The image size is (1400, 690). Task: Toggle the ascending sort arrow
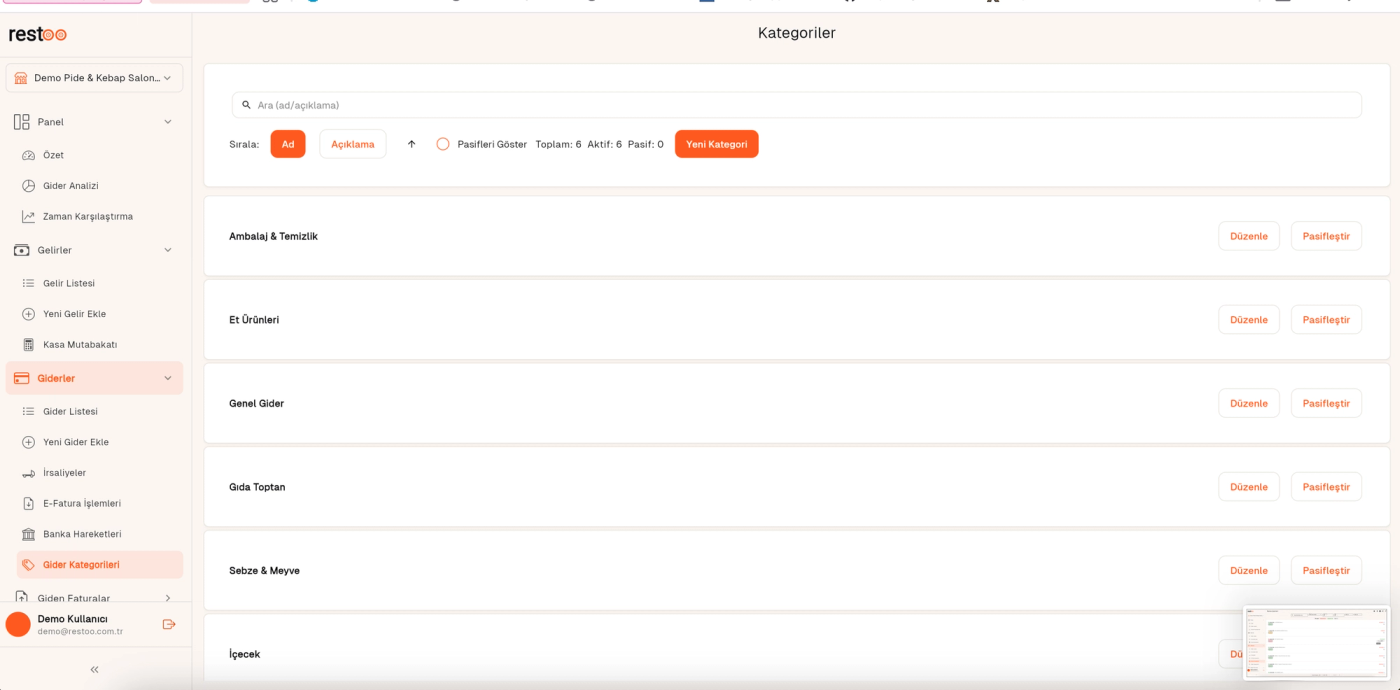(x=411, y=144)
